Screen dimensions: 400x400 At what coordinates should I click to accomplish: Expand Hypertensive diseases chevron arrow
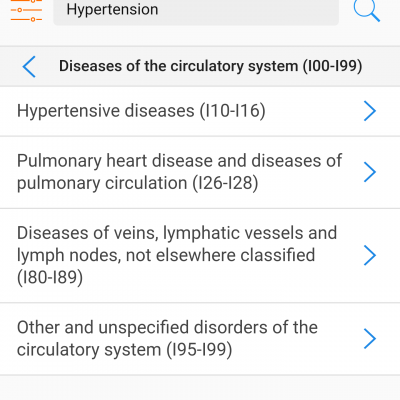pyautogui.click(x=370, y=111)
